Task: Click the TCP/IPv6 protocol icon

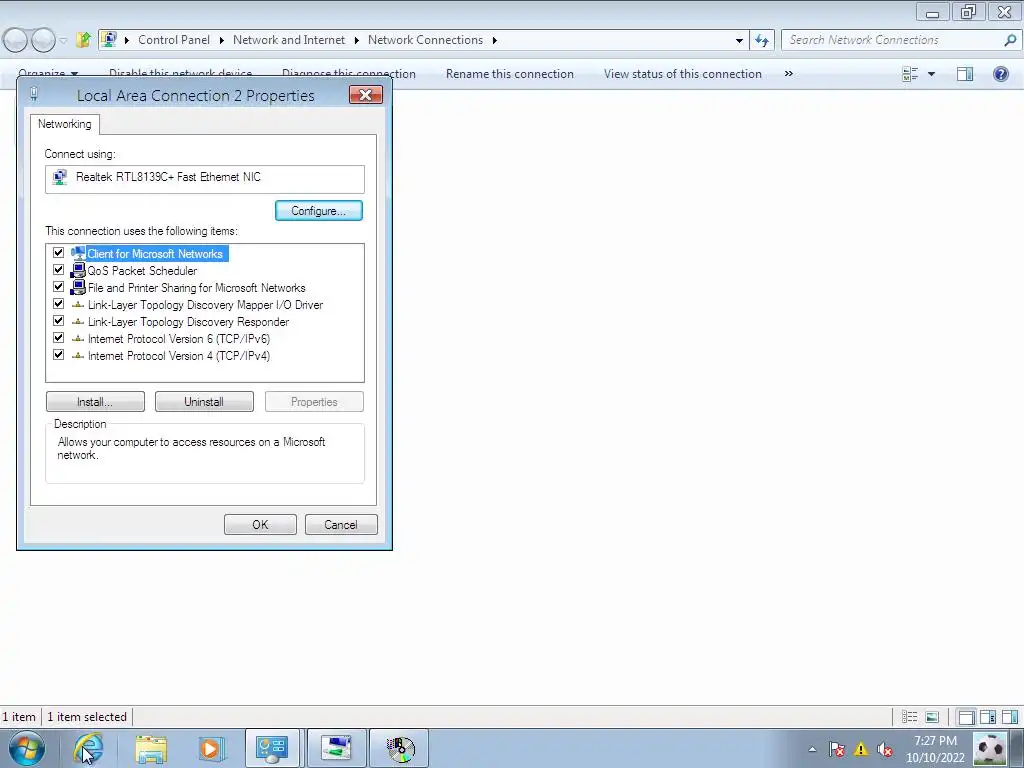Action: 78,338
